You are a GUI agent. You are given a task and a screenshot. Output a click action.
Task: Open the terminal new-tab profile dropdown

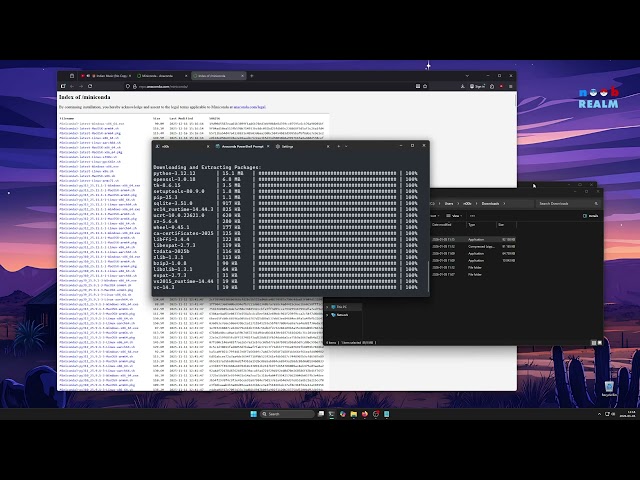[x=346, y=147]
